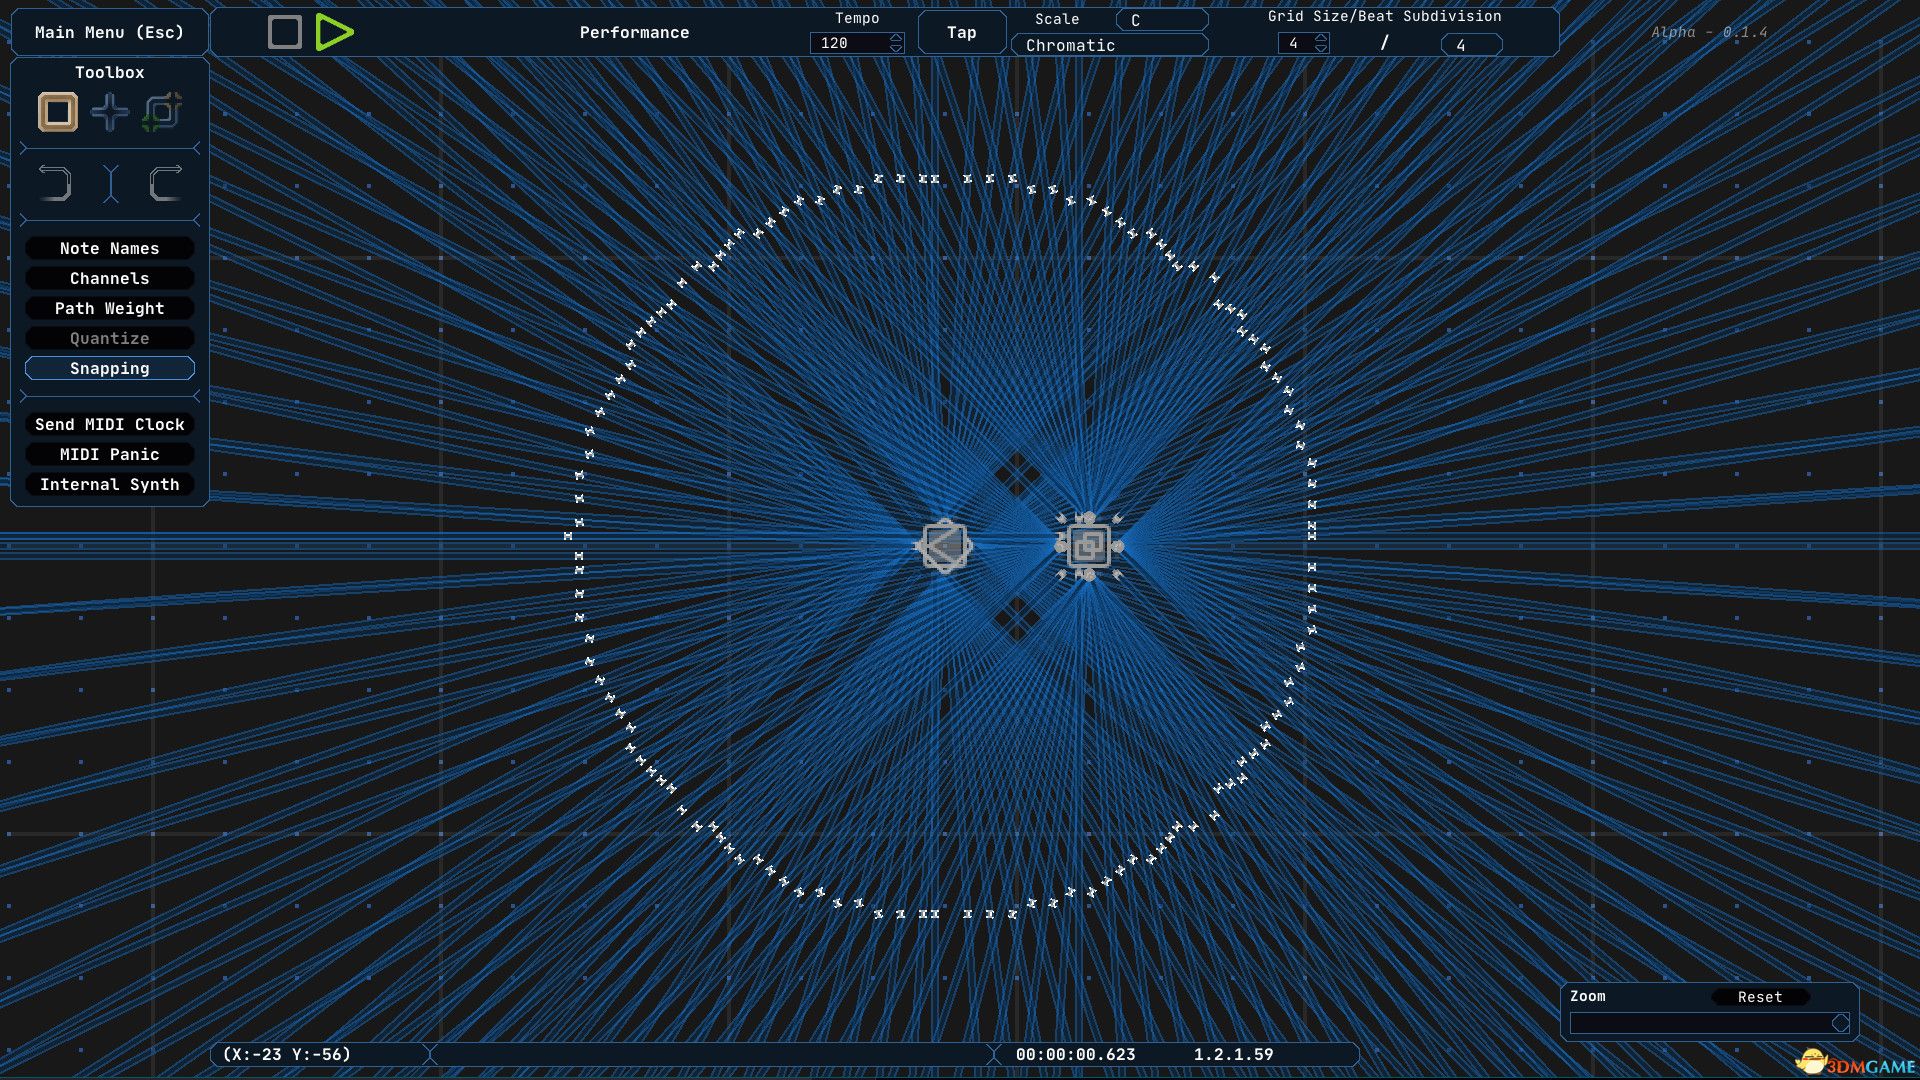This screenshot has width=1920, height=1080.
Task: Open the Beat Subdivision dropdown showing 4
Action: 1470,45
